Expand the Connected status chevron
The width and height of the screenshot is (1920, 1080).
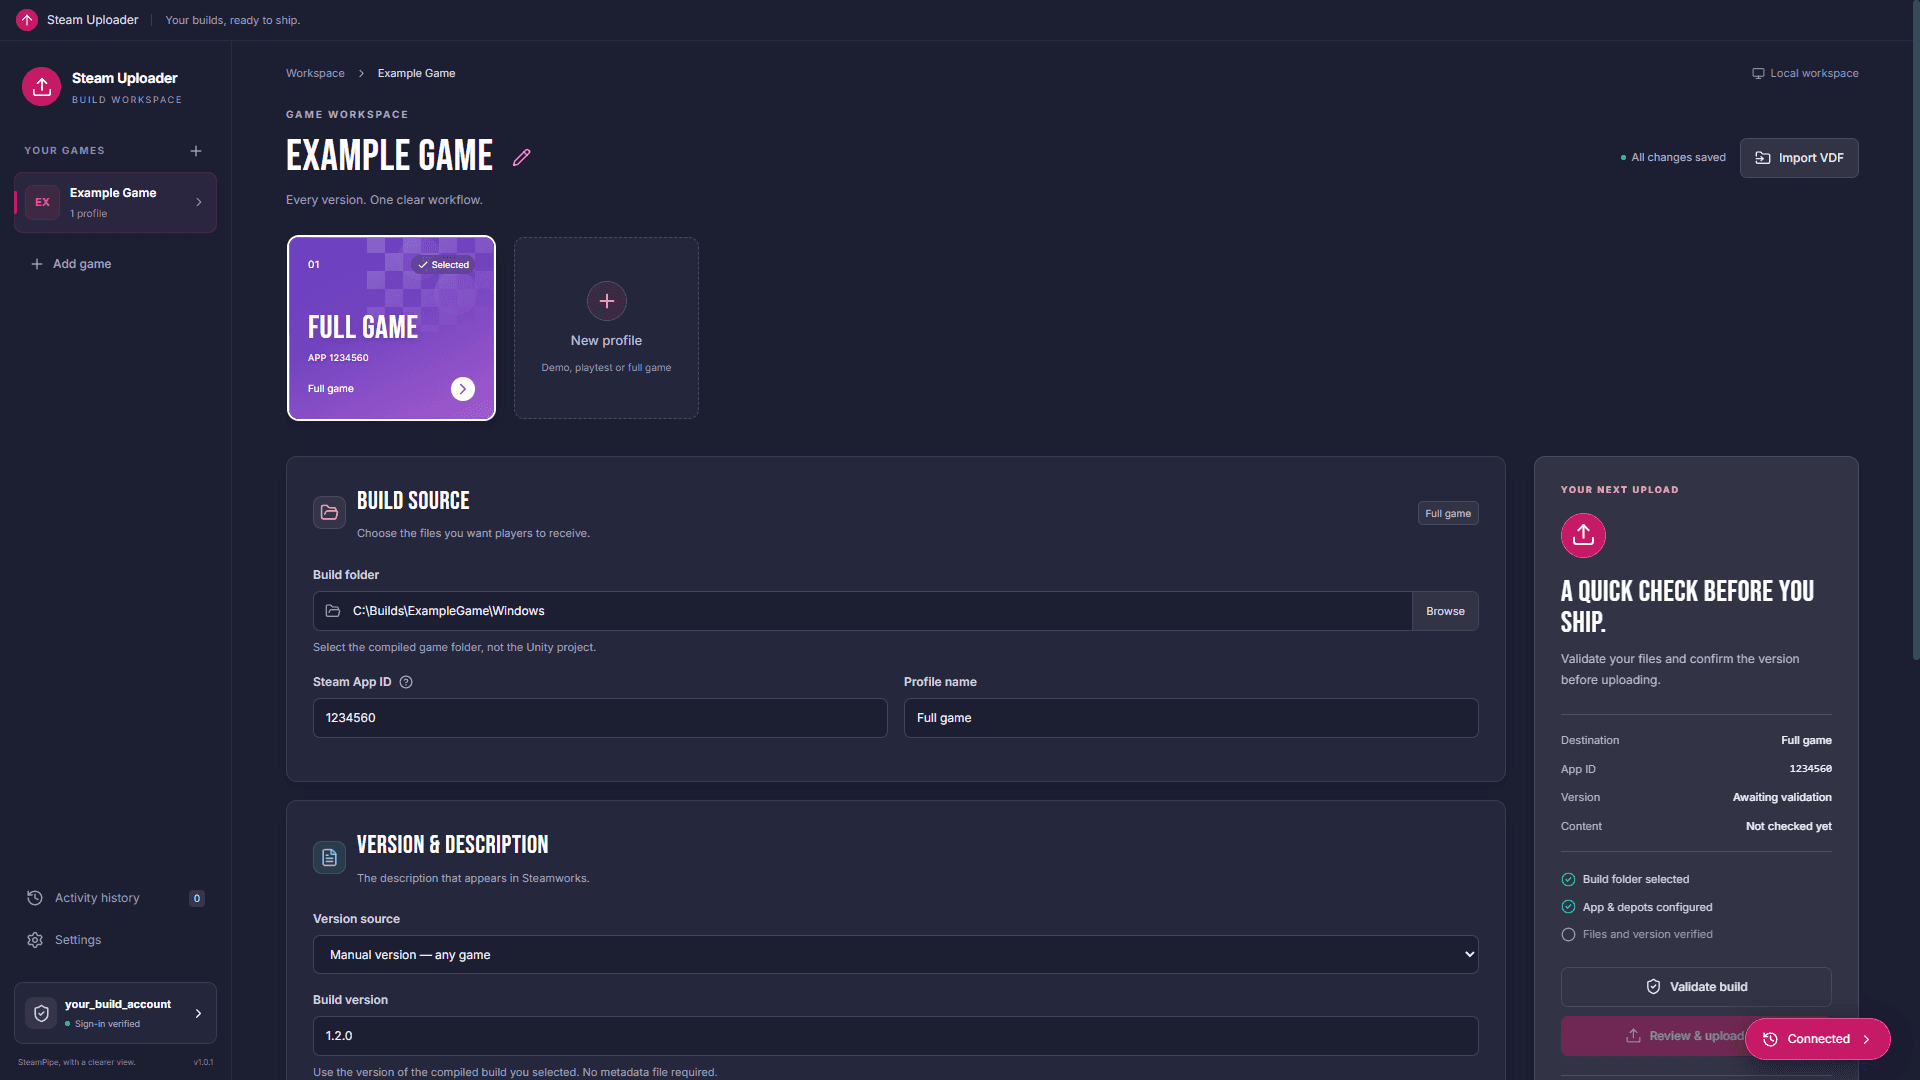[x=1866, y=1039]
